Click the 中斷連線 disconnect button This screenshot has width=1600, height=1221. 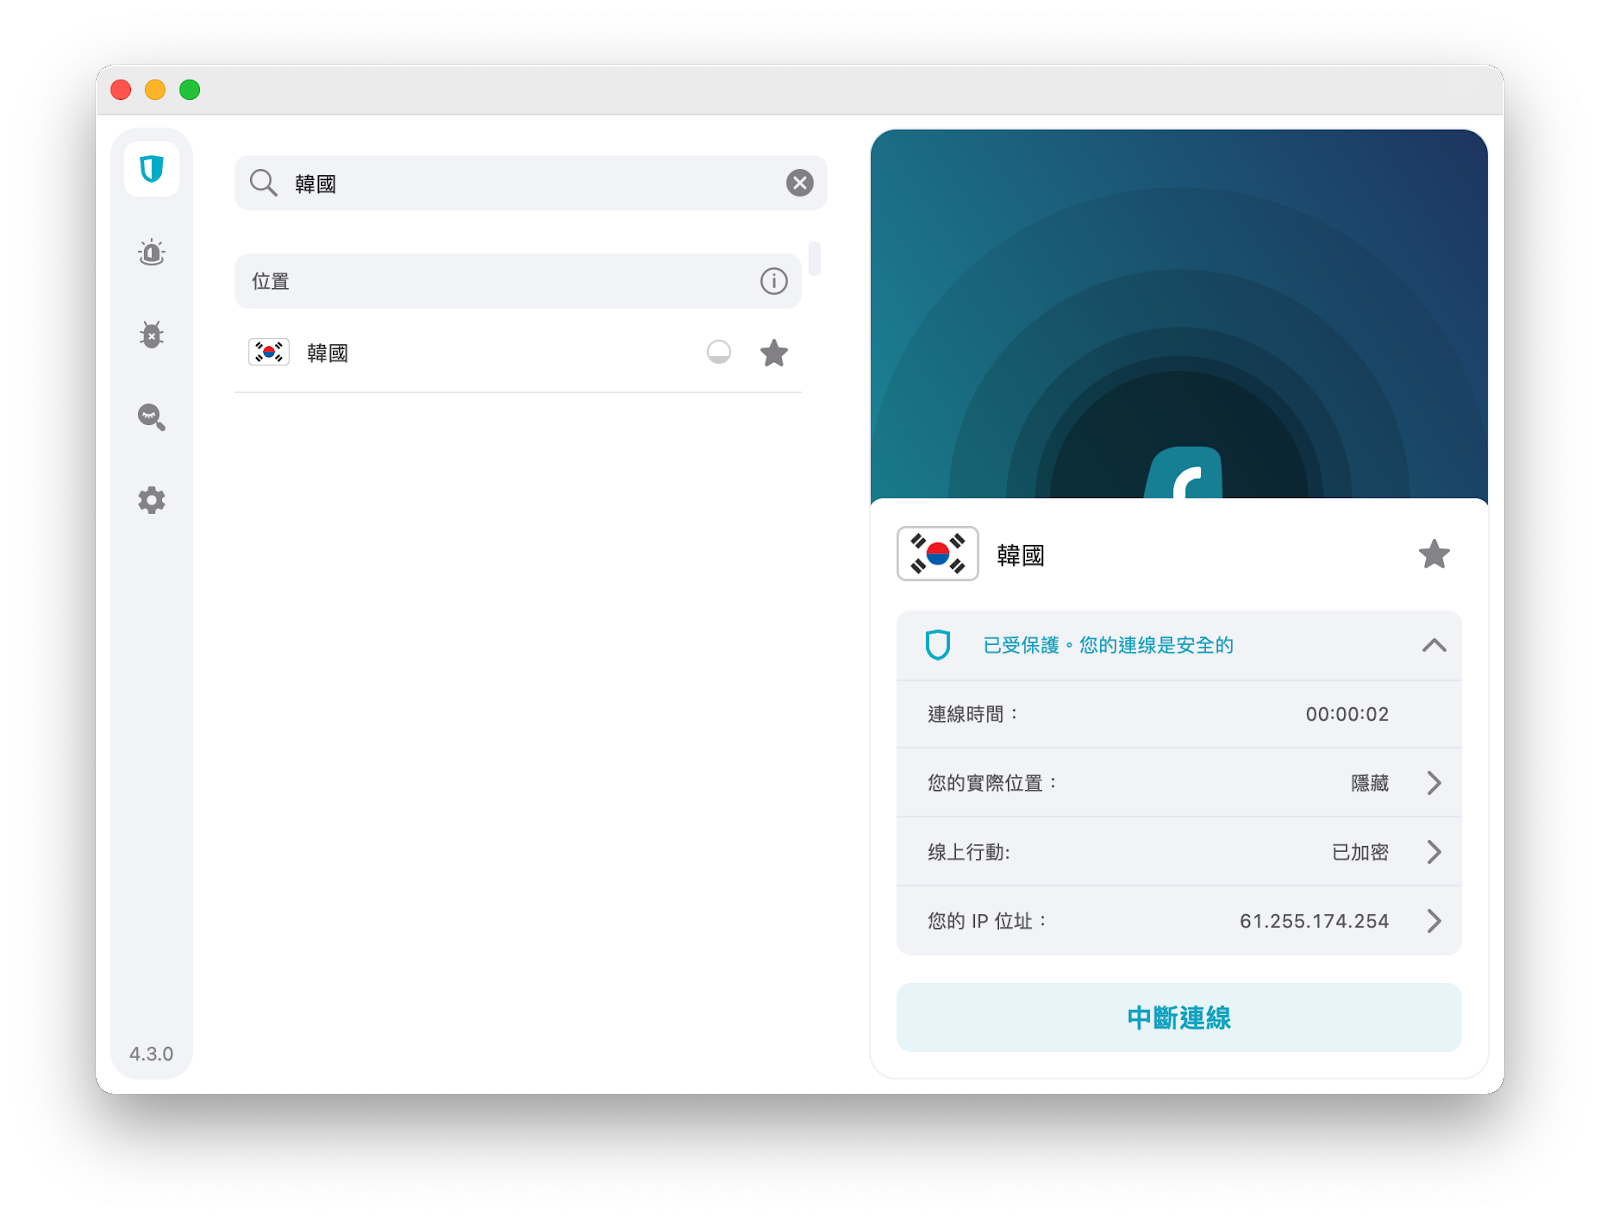tap(1179, 1018)
